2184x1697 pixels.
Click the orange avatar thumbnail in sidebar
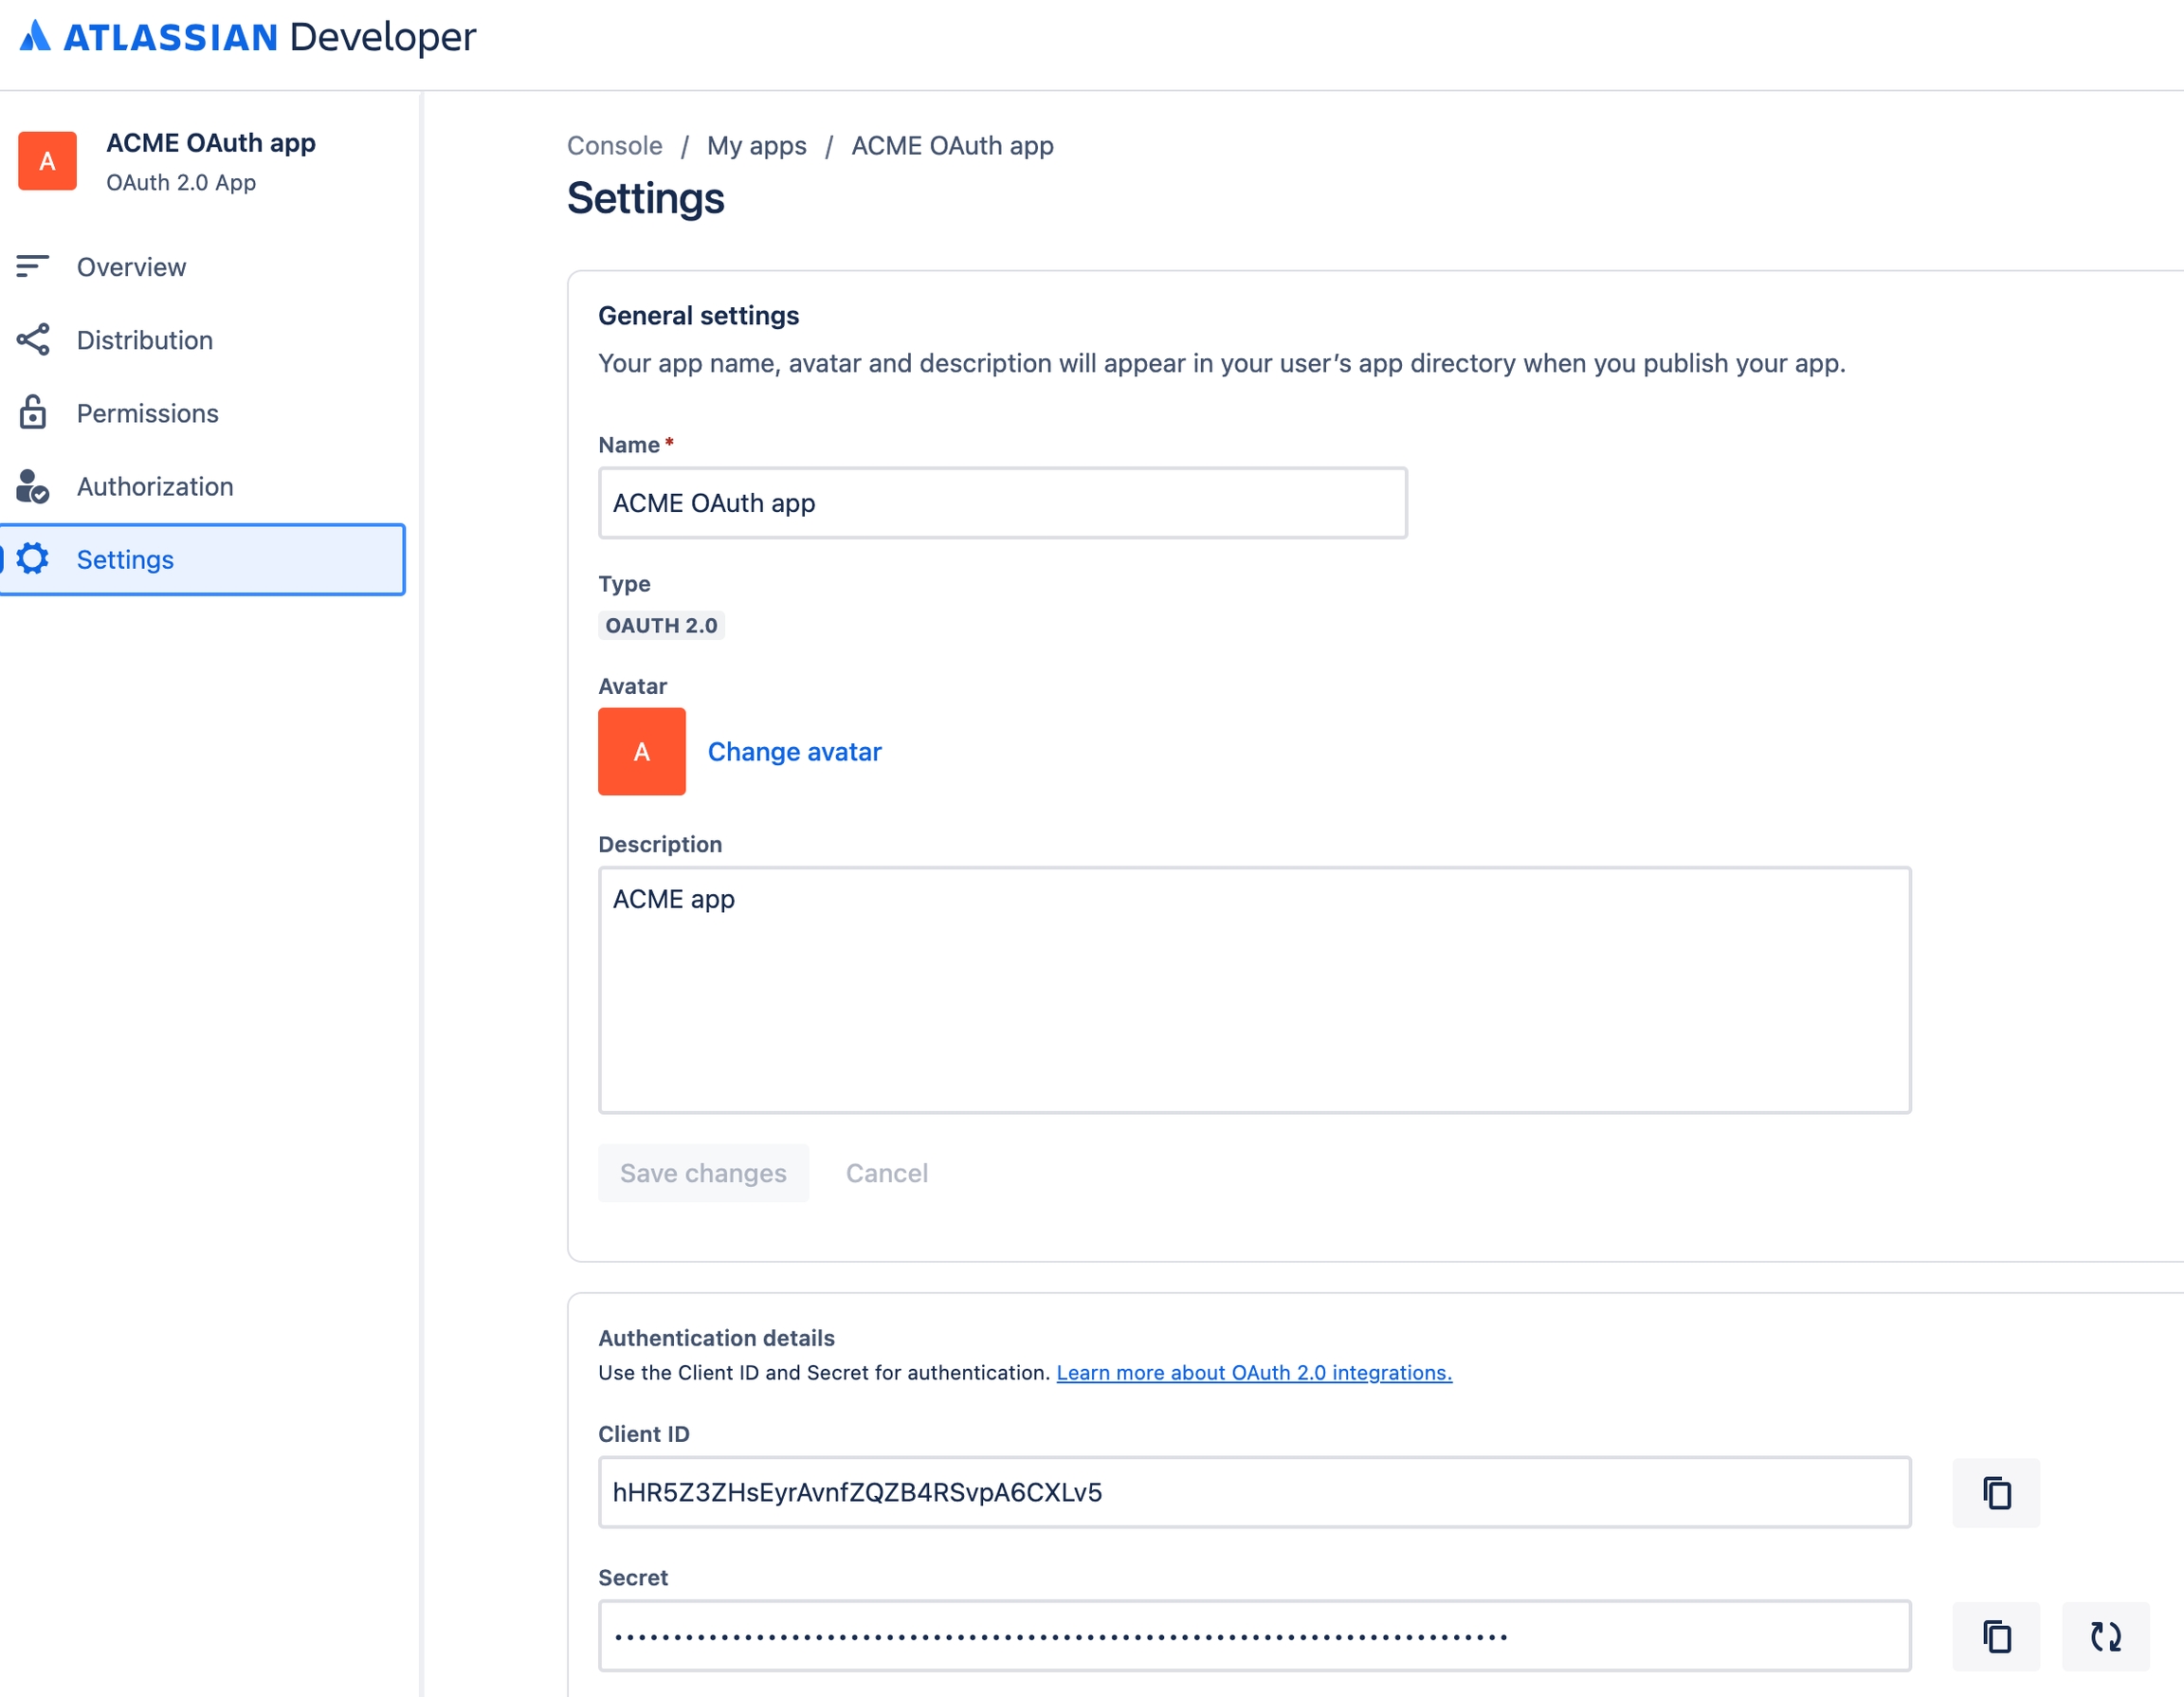point(47,161)
